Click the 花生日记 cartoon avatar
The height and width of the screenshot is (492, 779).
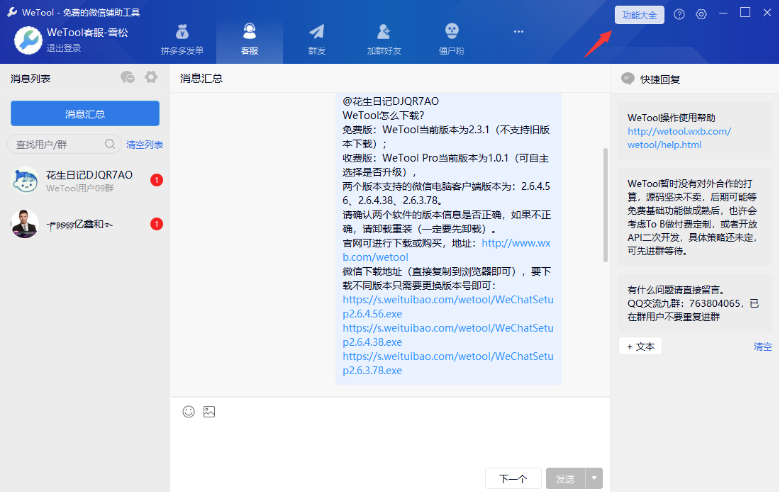pos(24,180)
